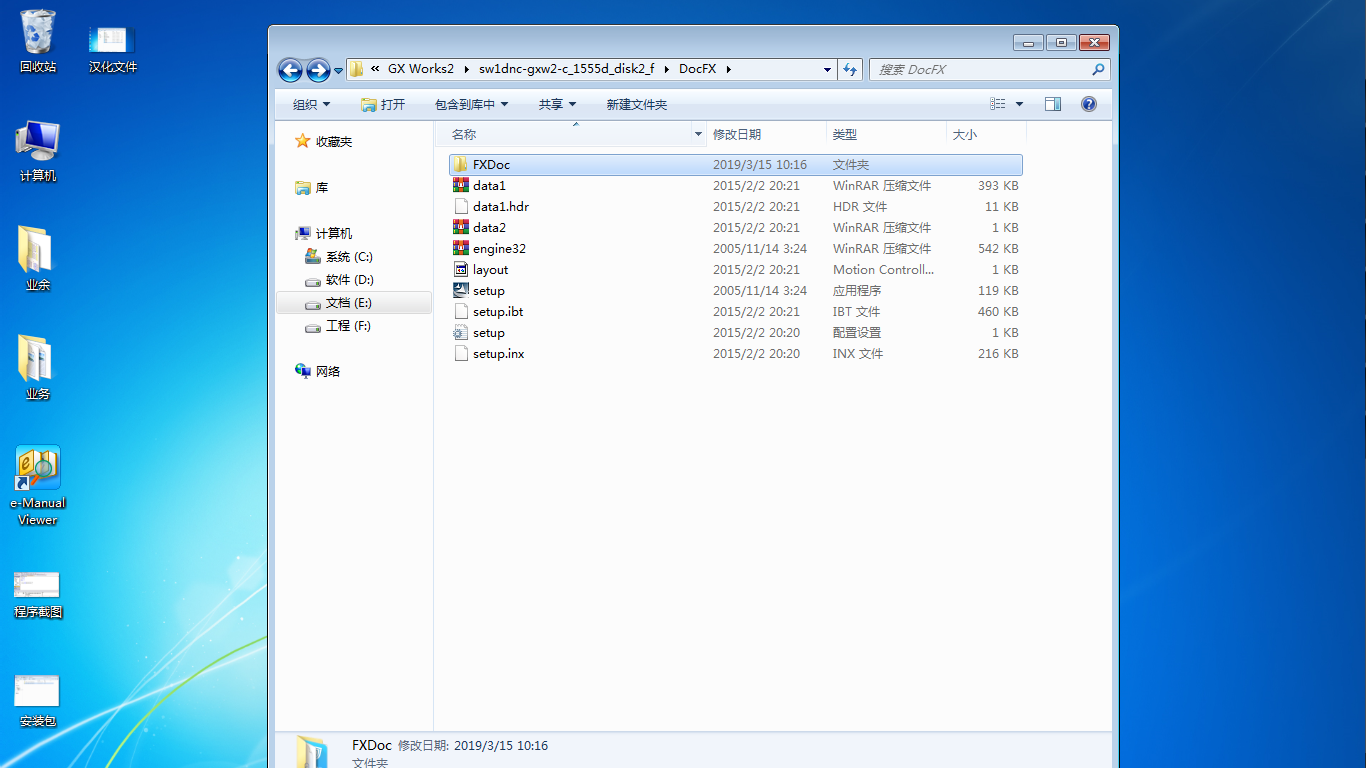Image resolution: width=1366 pixels, height=768 pixels.
Task: Click the 打开 toolbar button
Action: click(383, 104)
